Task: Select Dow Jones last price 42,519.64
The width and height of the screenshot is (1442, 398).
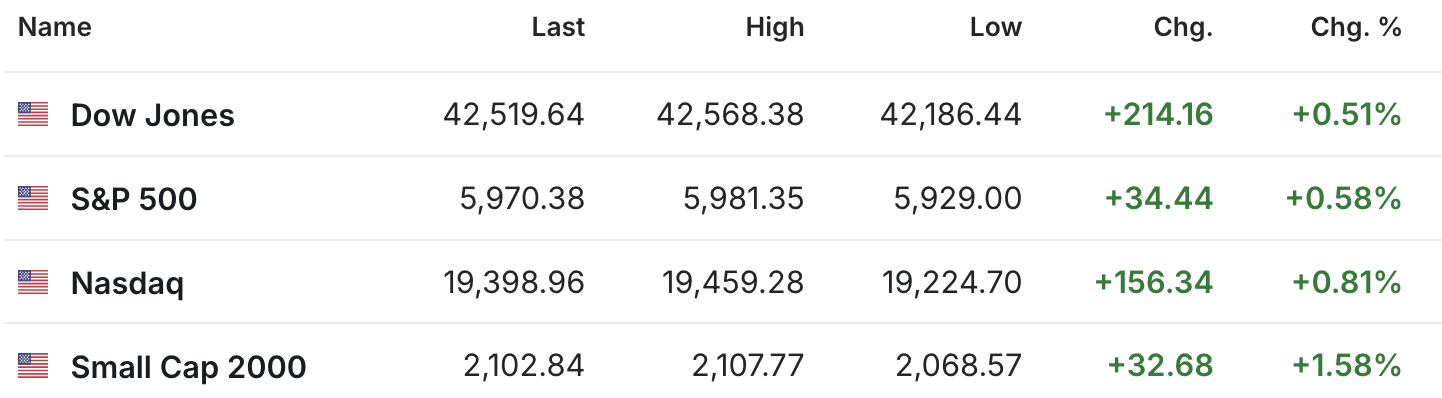Action: 514,115
